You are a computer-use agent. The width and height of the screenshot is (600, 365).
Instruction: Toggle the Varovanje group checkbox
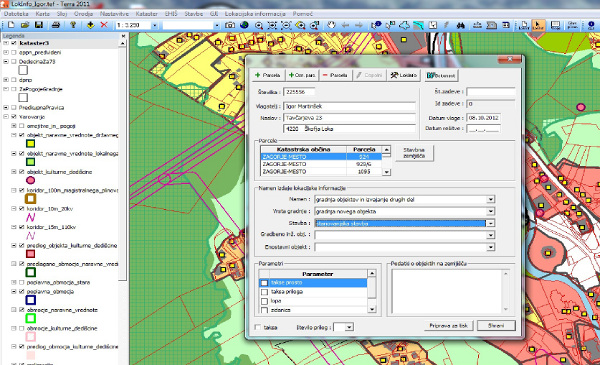click(x=14, y=117)
